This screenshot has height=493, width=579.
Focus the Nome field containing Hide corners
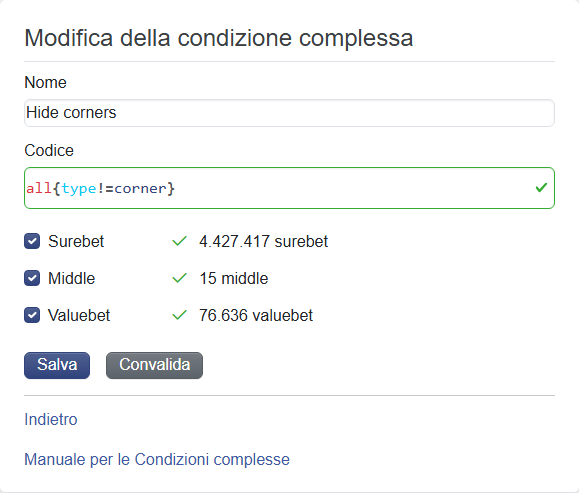tap(290, 113)
